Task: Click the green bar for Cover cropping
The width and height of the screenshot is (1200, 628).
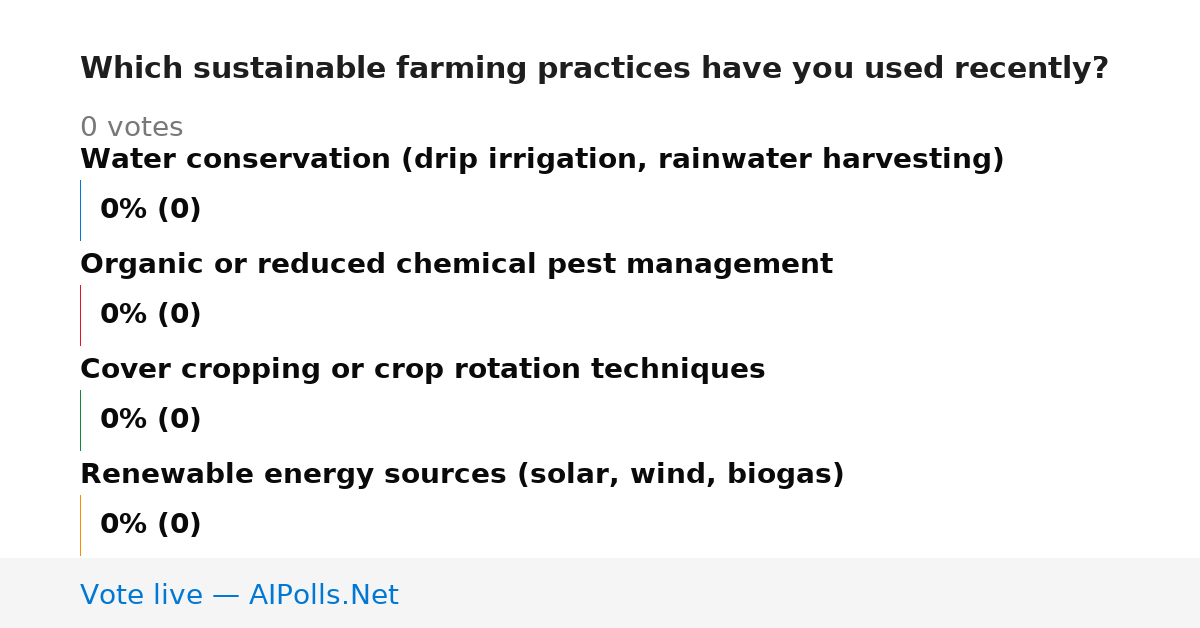Action: (80, 420)
